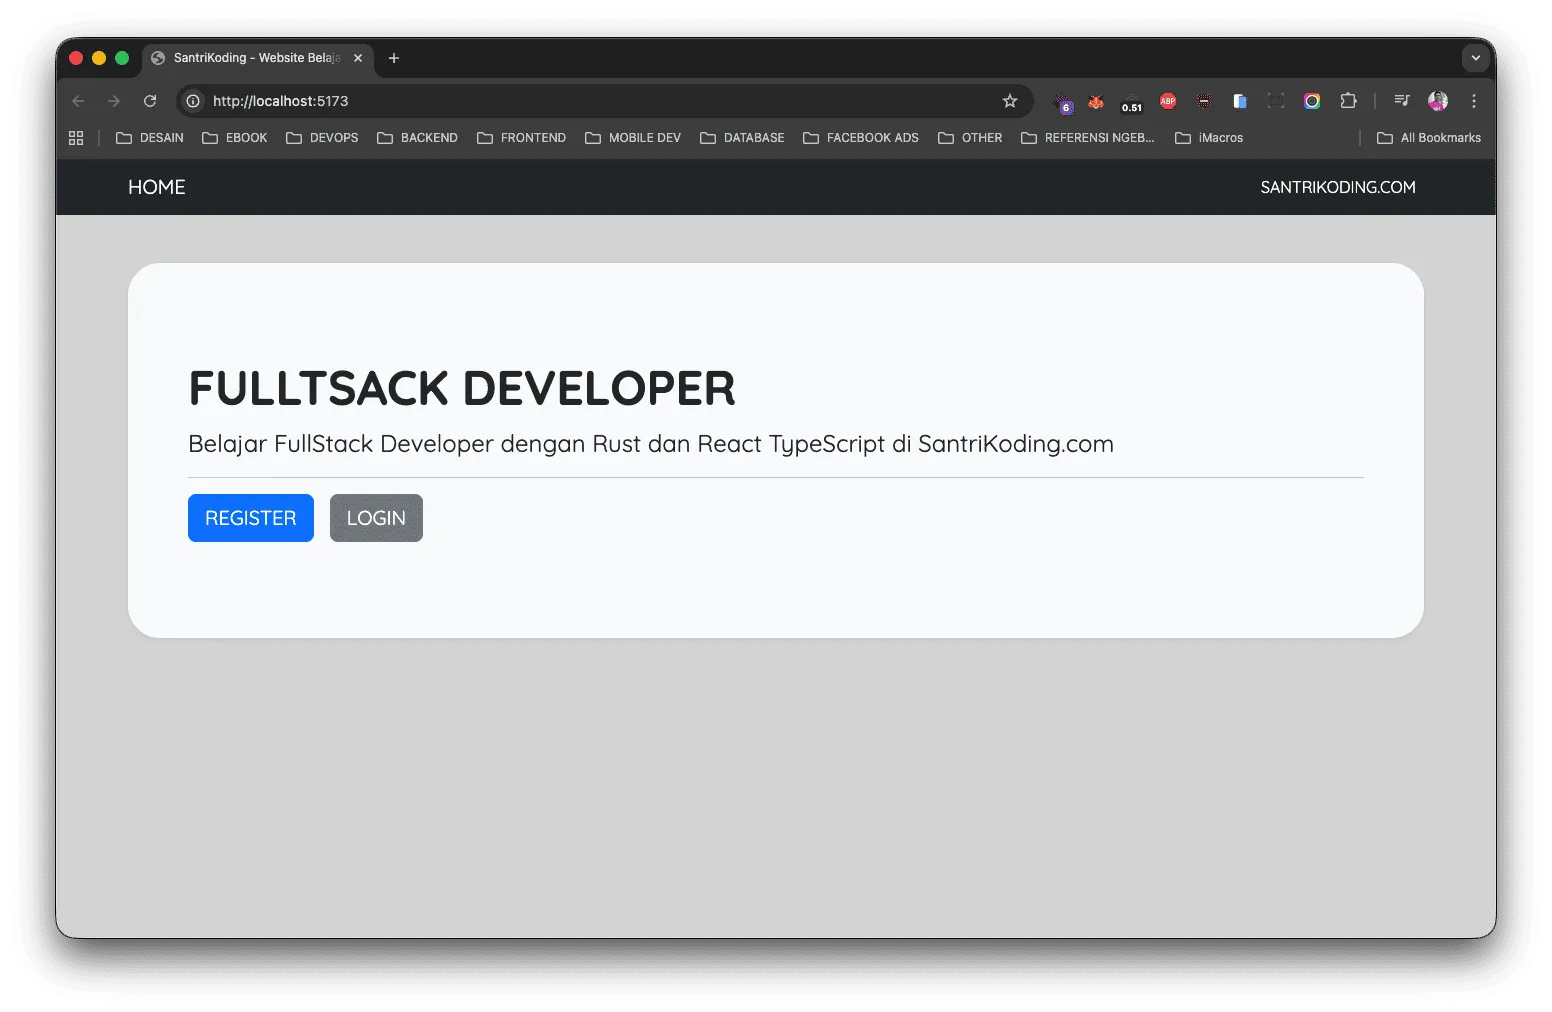Open the extension with the purple 6 badge
The image size is (1552, 1012).
pyautogui.click(x=1062, y=102)
